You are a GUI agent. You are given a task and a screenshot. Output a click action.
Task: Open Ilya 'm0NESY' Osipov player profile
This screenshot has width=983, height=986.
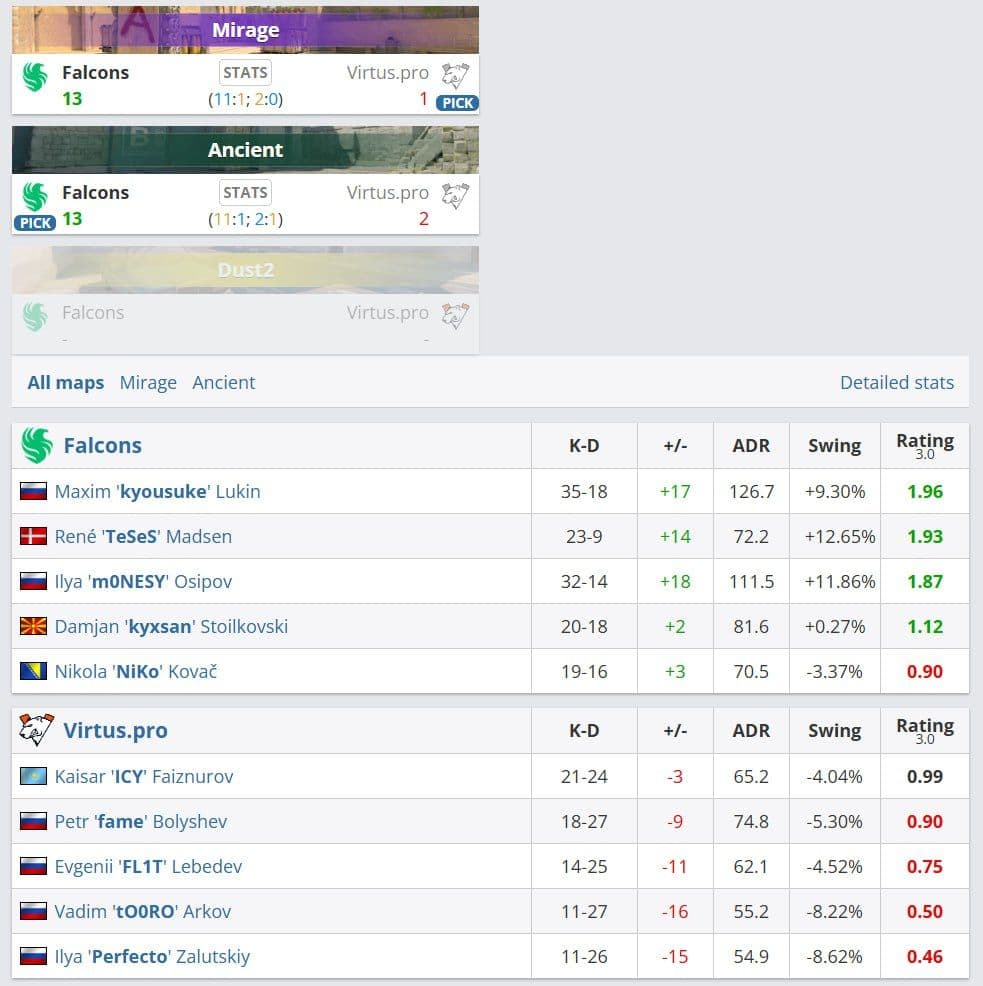coord(143,581)
